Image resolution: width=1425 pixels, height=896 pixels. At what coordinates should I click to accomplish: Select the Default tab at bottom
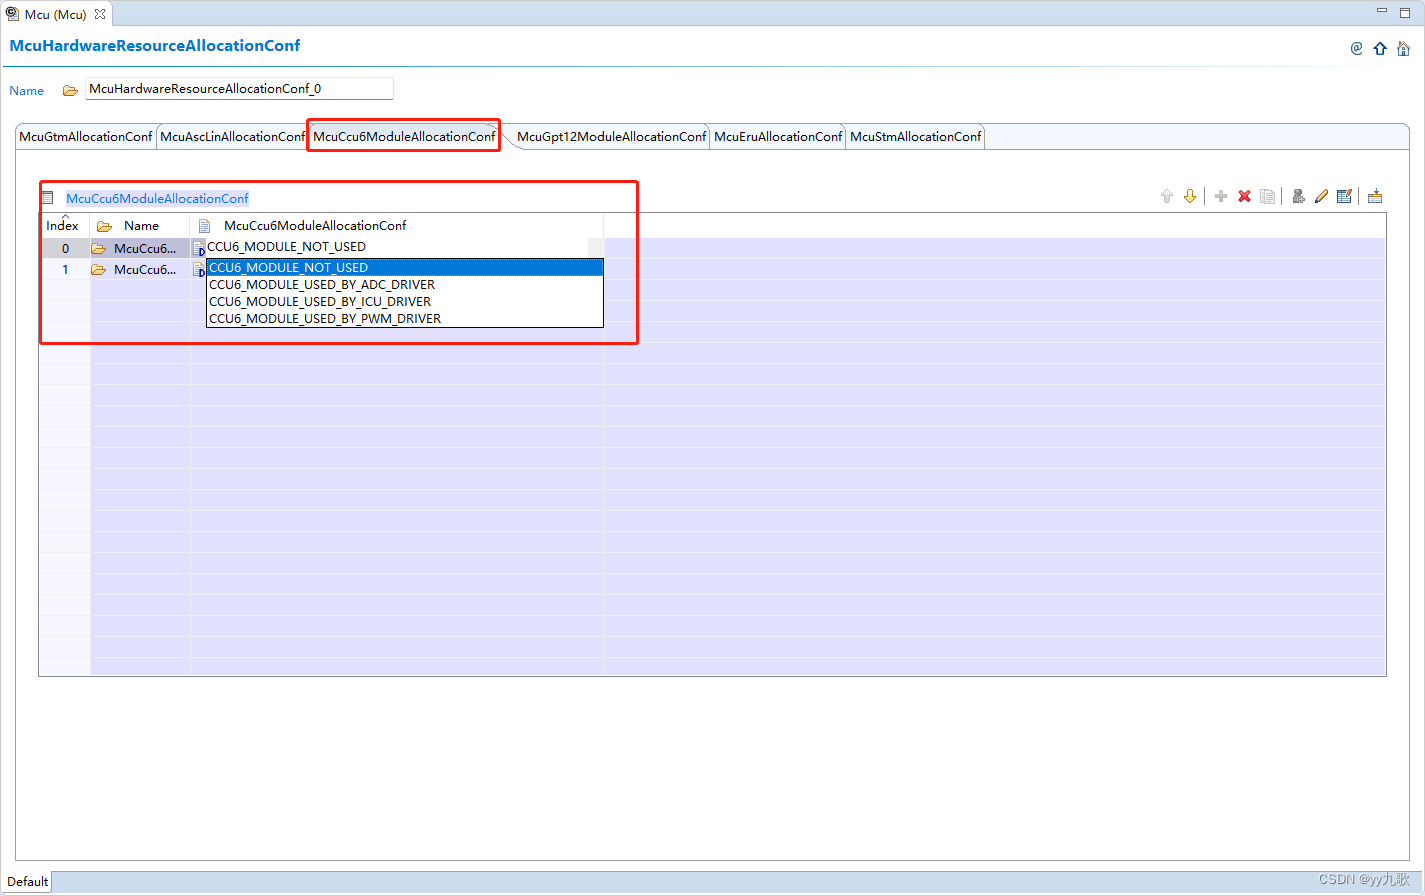[x=28, y=882]
